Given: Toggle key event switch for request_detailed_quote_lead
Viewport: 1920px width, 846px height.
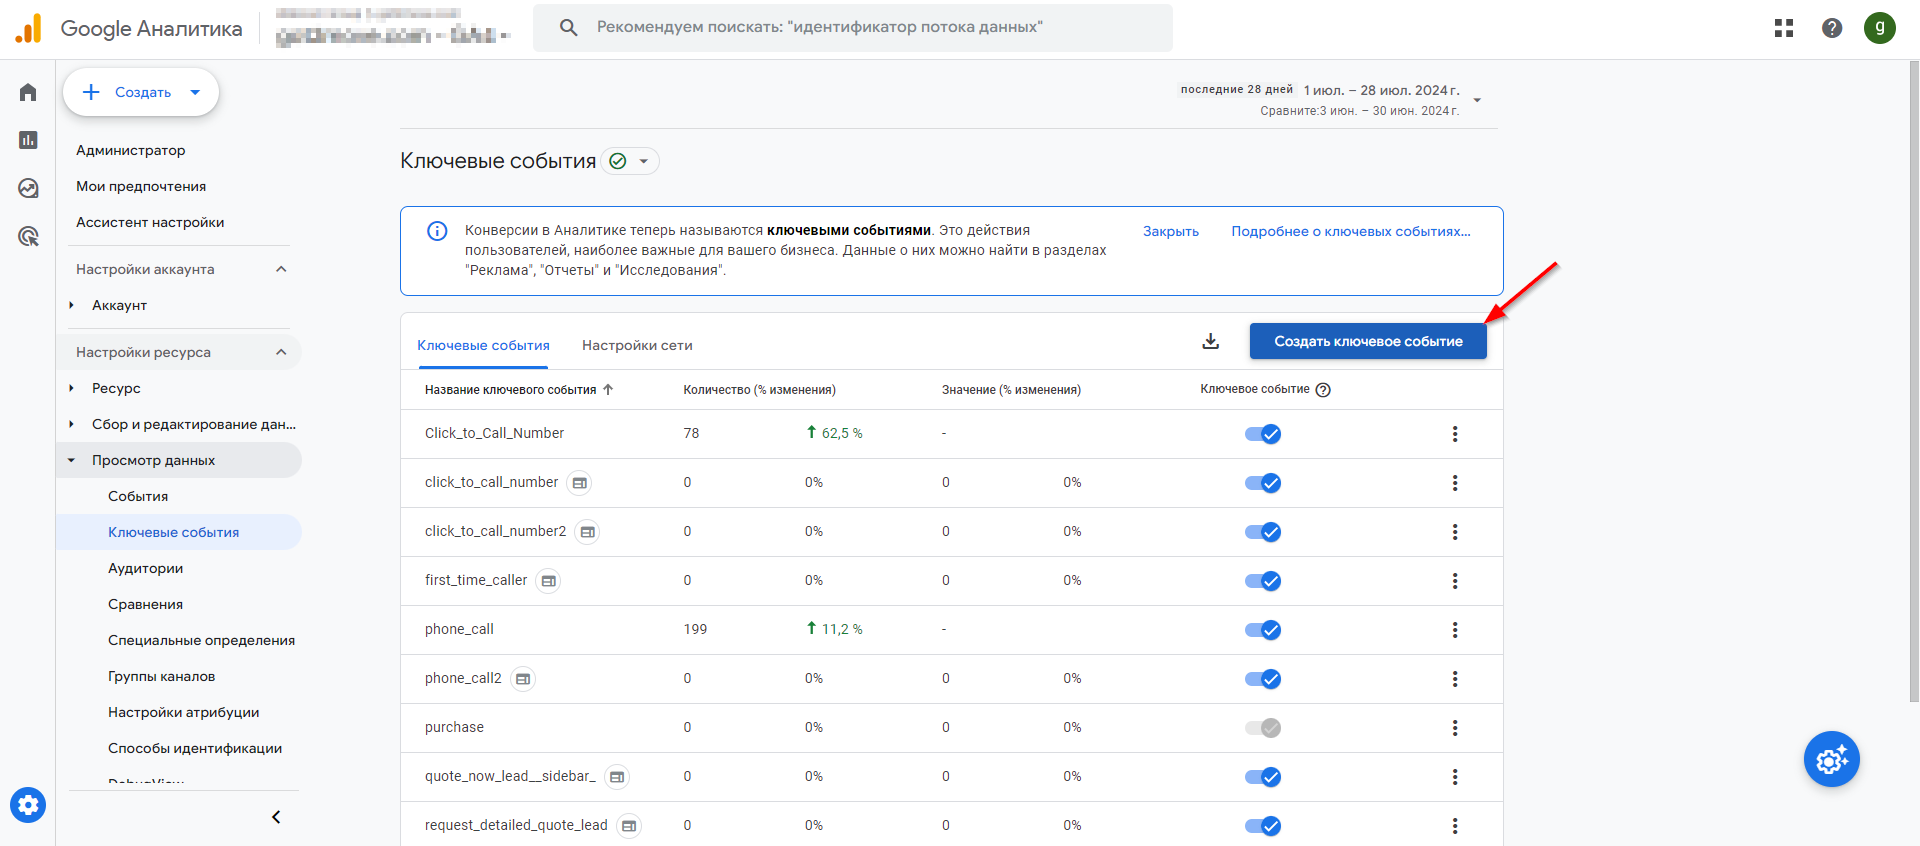Looking at the screenshot, I should 1263,826.
